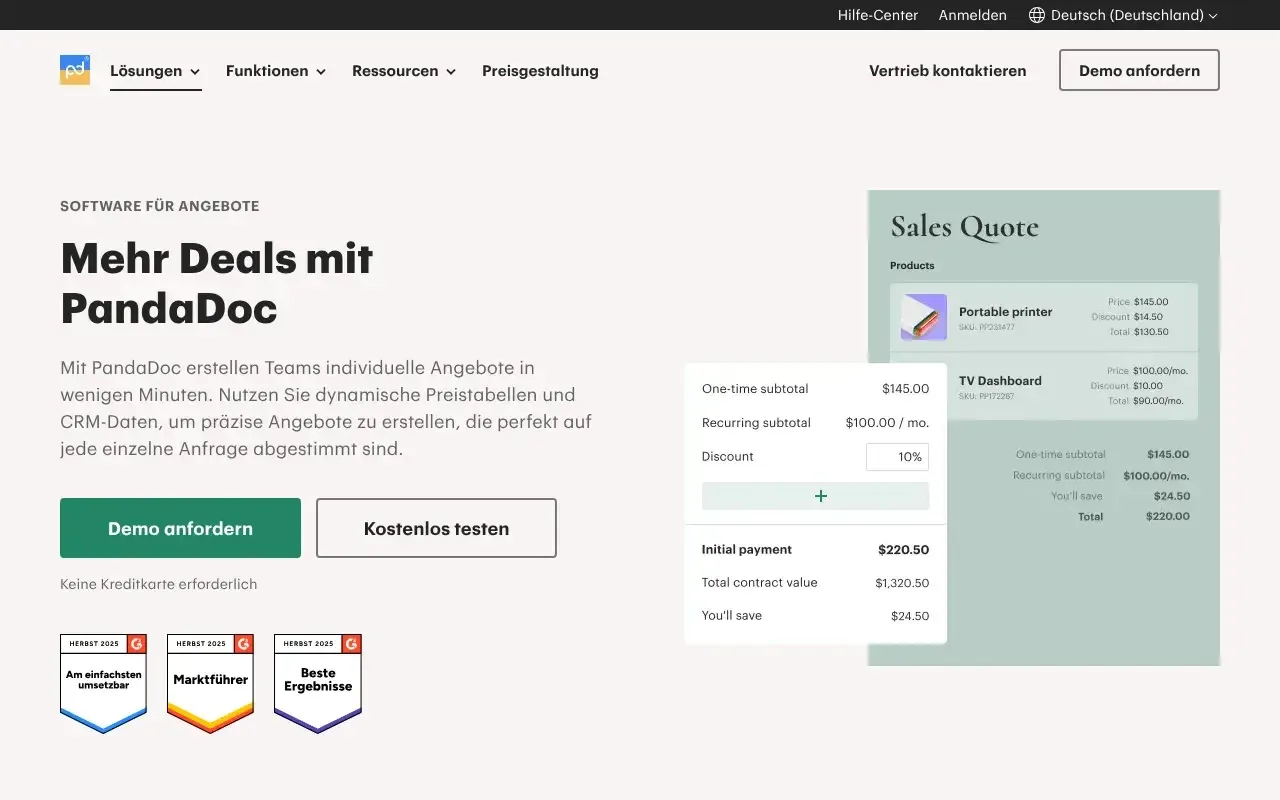
Task: Select Vertrieb kontaktieren in the navbar
Action: pyautogui.click(x=947, y=71)
